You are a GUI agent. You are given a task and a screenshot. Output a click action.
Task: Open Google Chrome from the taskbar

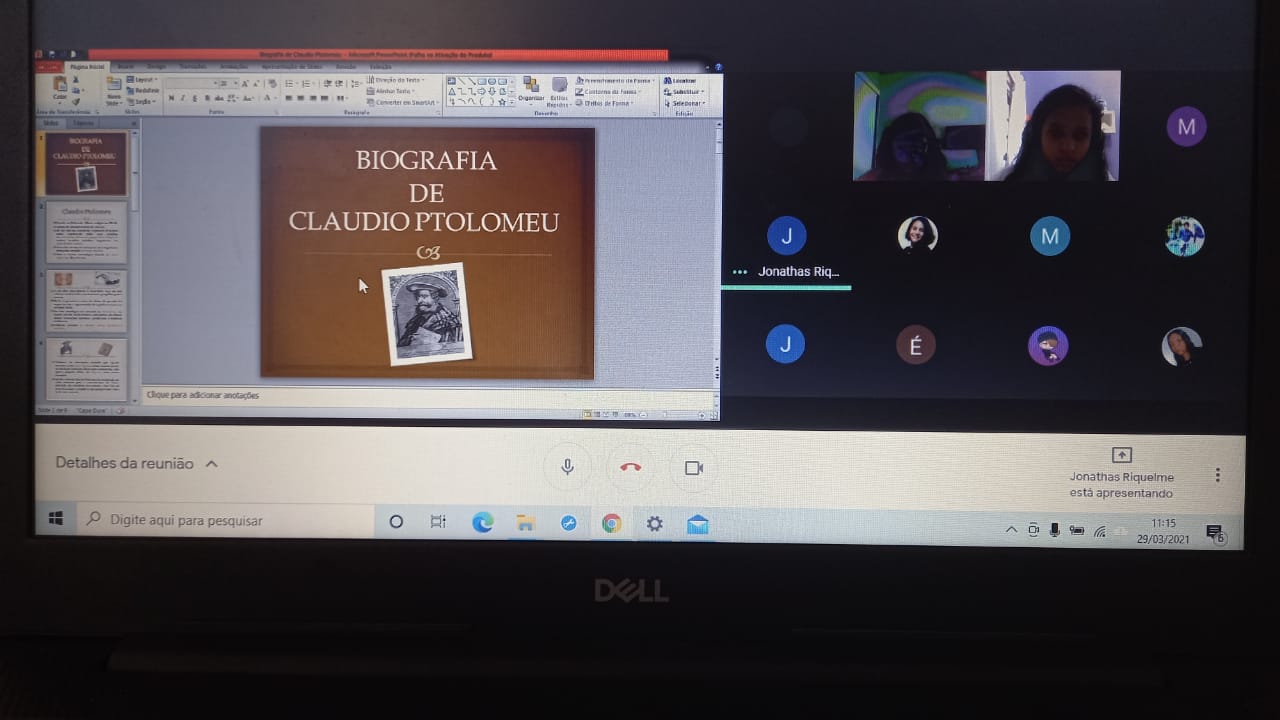611,523
